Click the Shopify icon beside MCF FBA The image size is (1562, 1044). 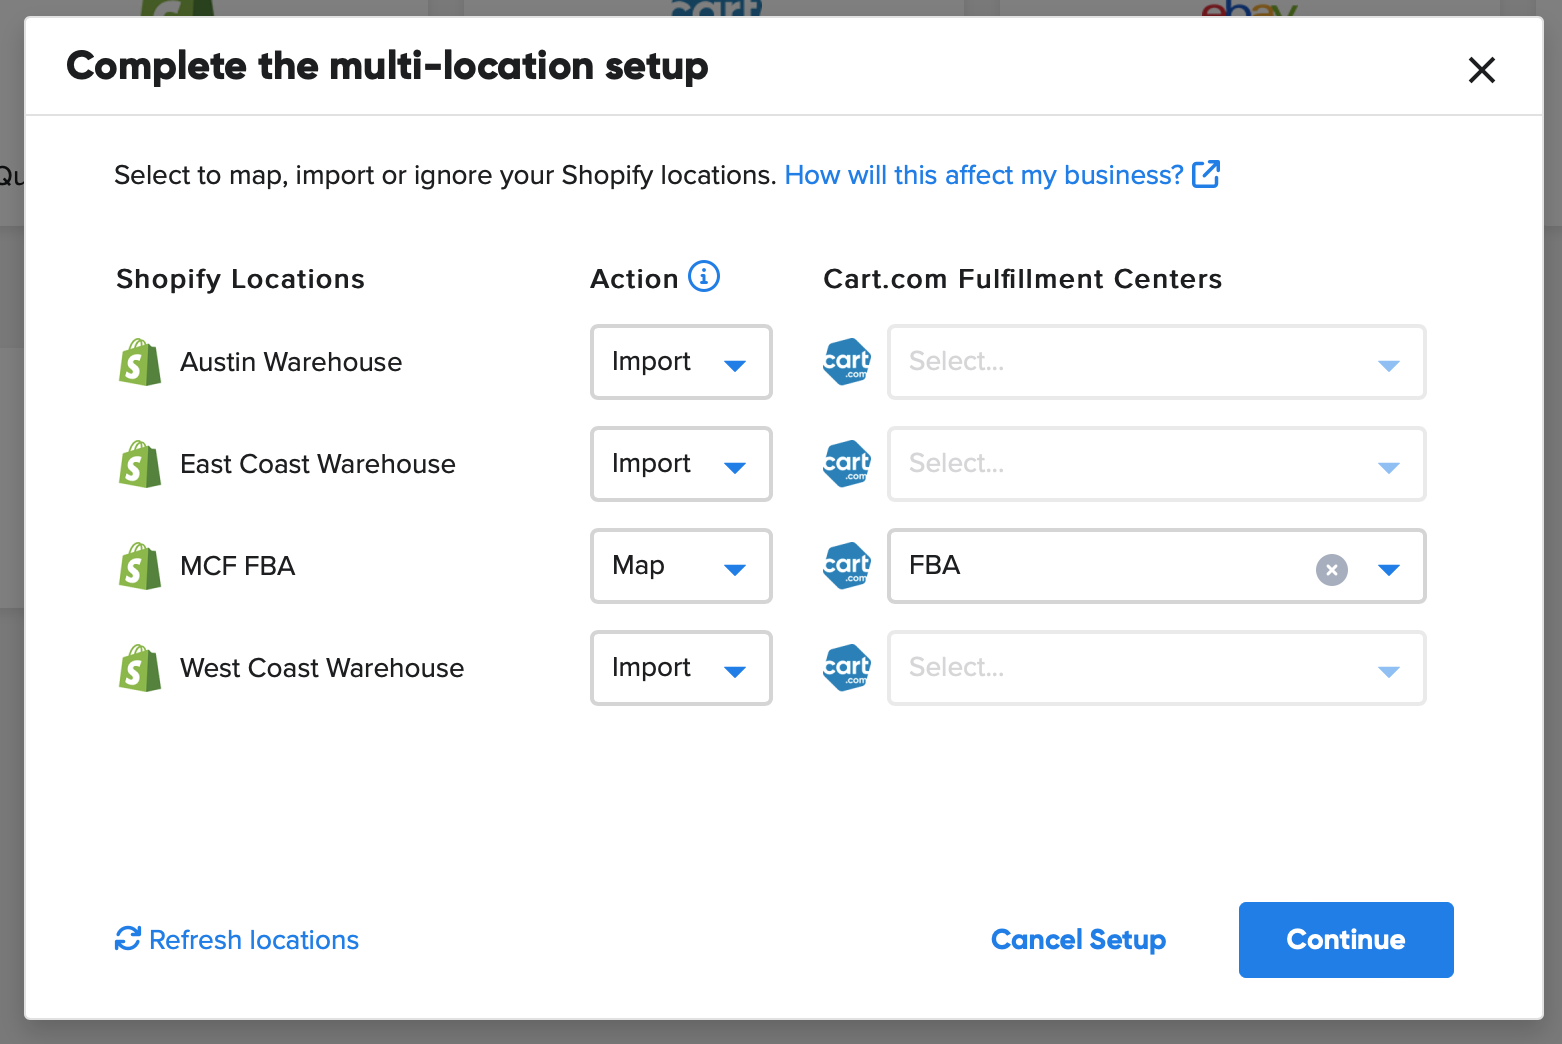(140, 566)
